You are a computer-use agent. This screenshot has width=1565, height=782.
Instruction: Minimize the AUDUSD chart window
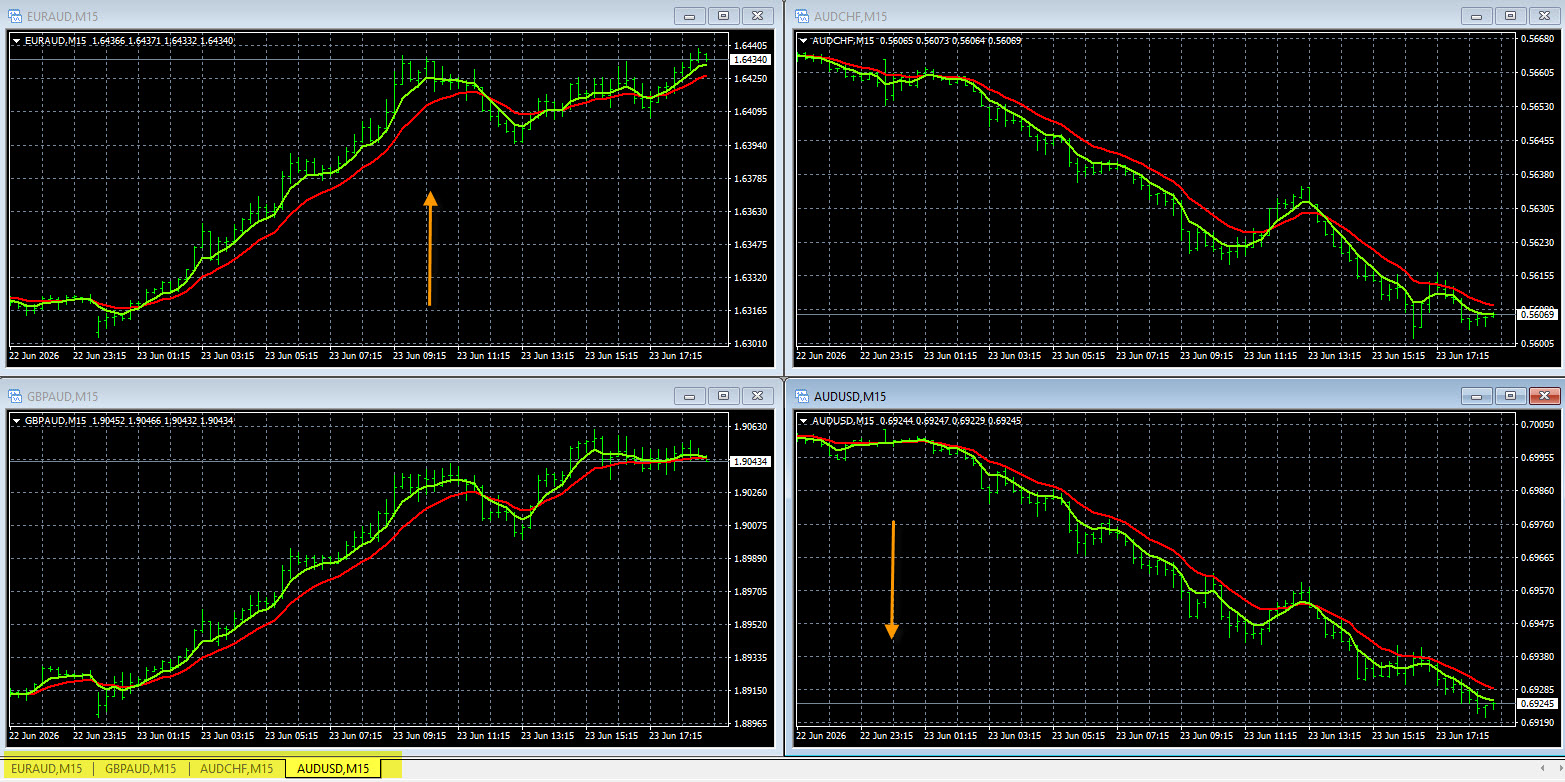tap(1476, 396)
